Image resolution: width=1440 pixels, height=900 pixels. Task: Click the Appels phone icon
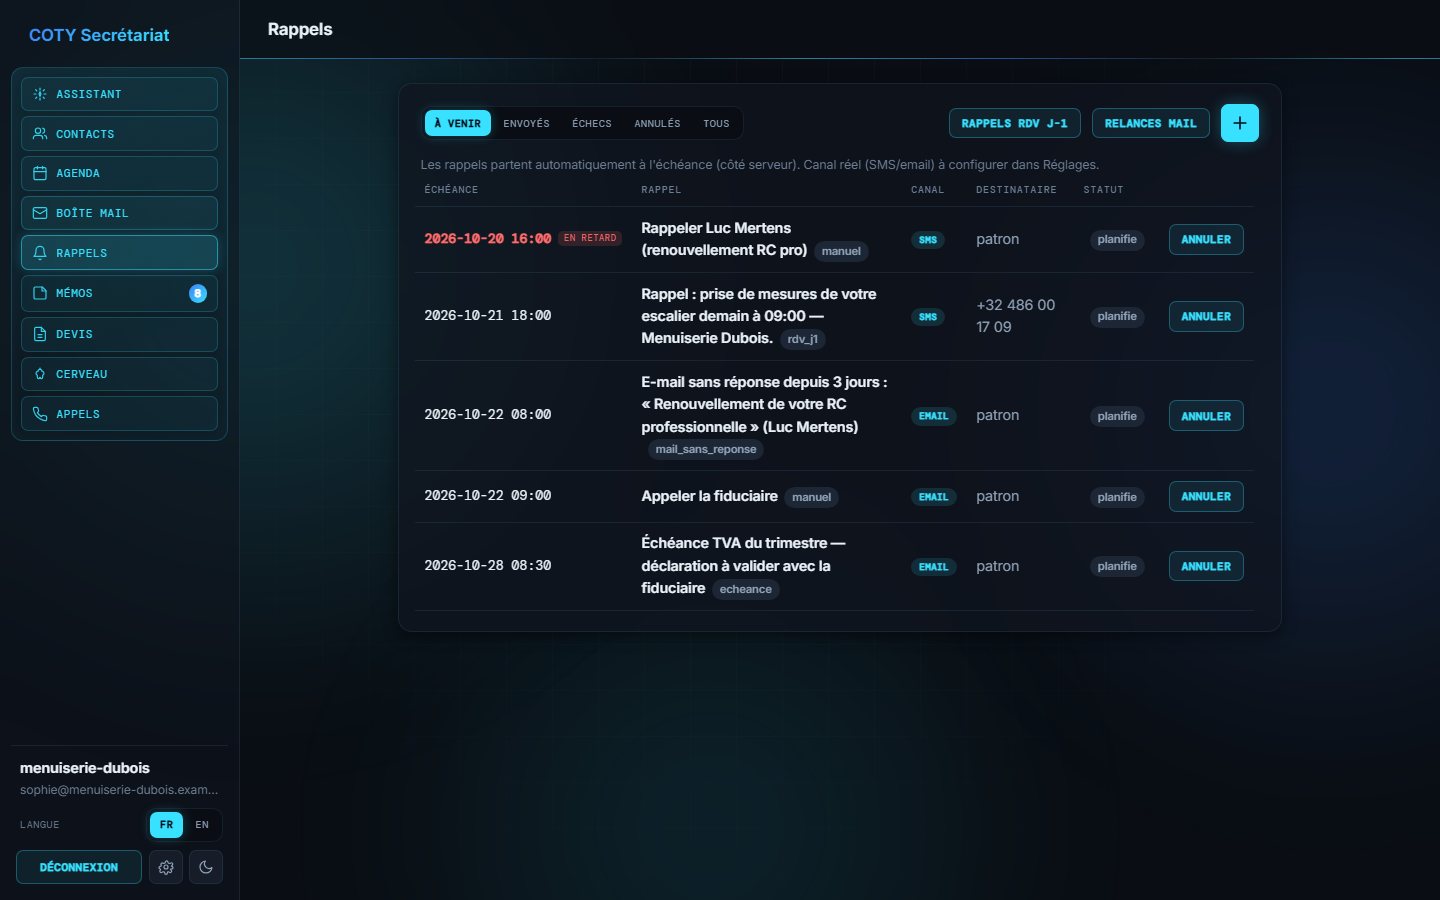40,414
